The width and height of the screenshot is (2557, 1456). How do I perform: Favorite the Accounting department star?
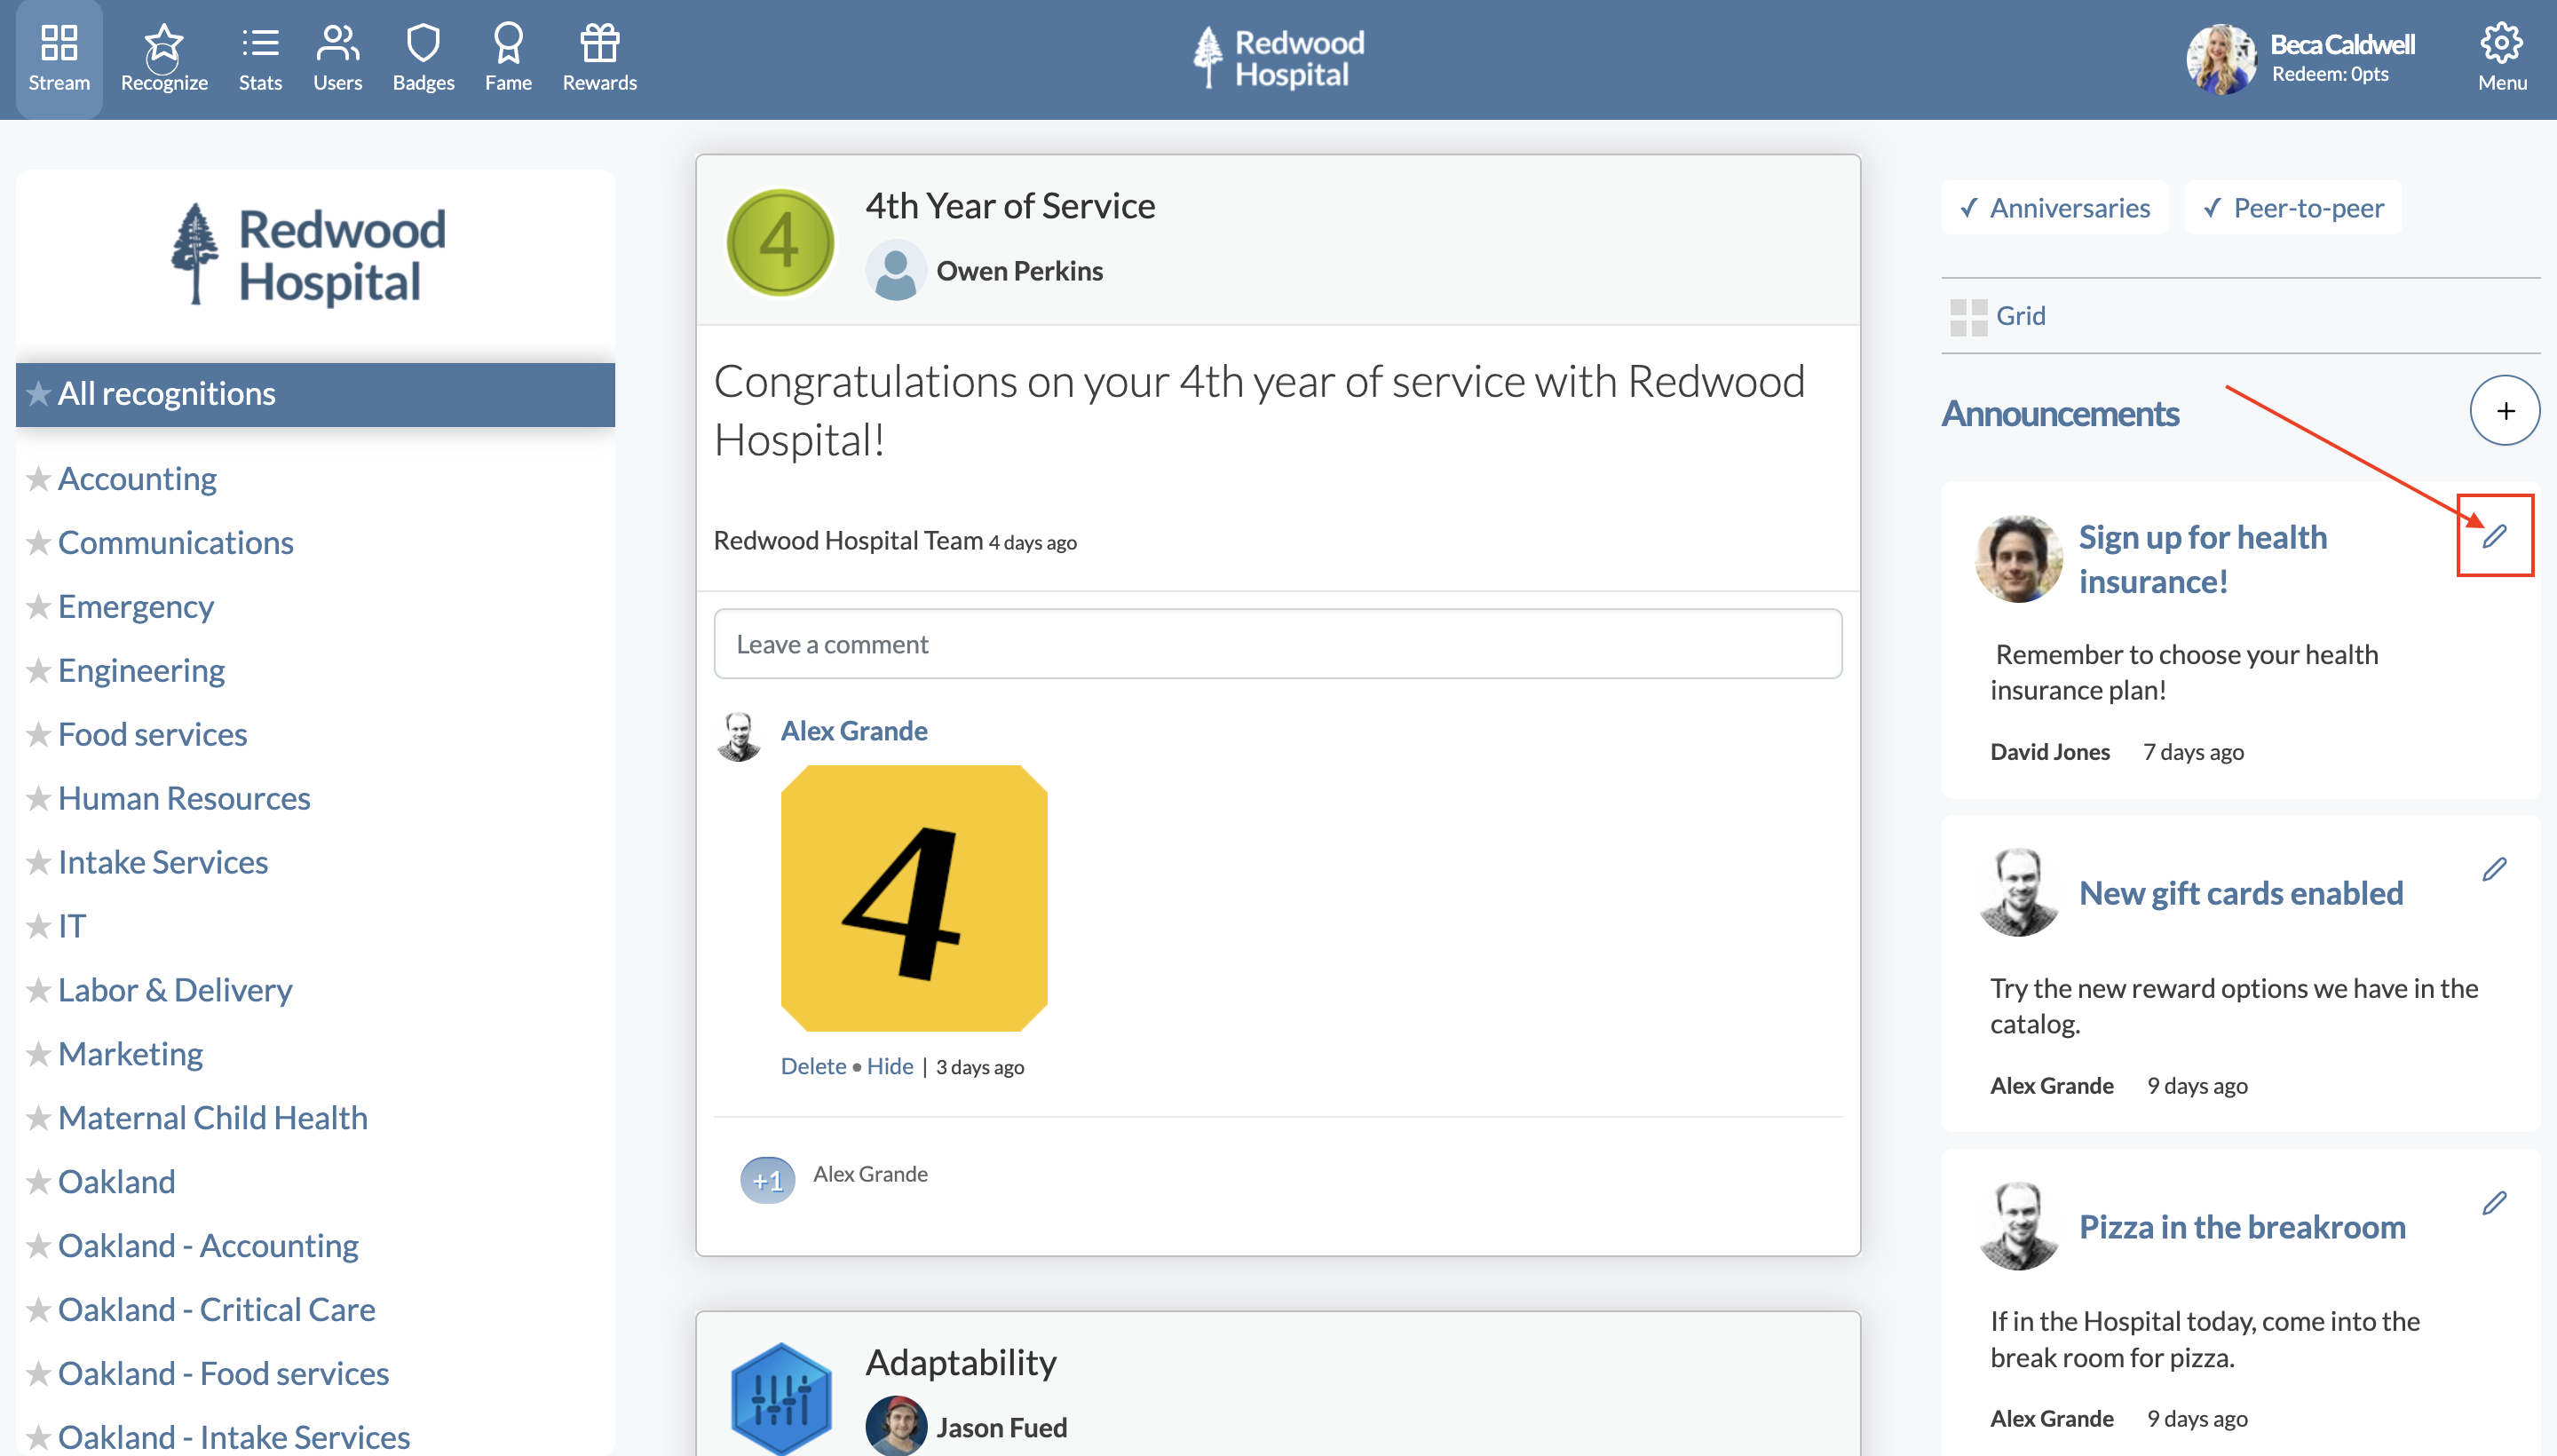(x=38, y=478)
